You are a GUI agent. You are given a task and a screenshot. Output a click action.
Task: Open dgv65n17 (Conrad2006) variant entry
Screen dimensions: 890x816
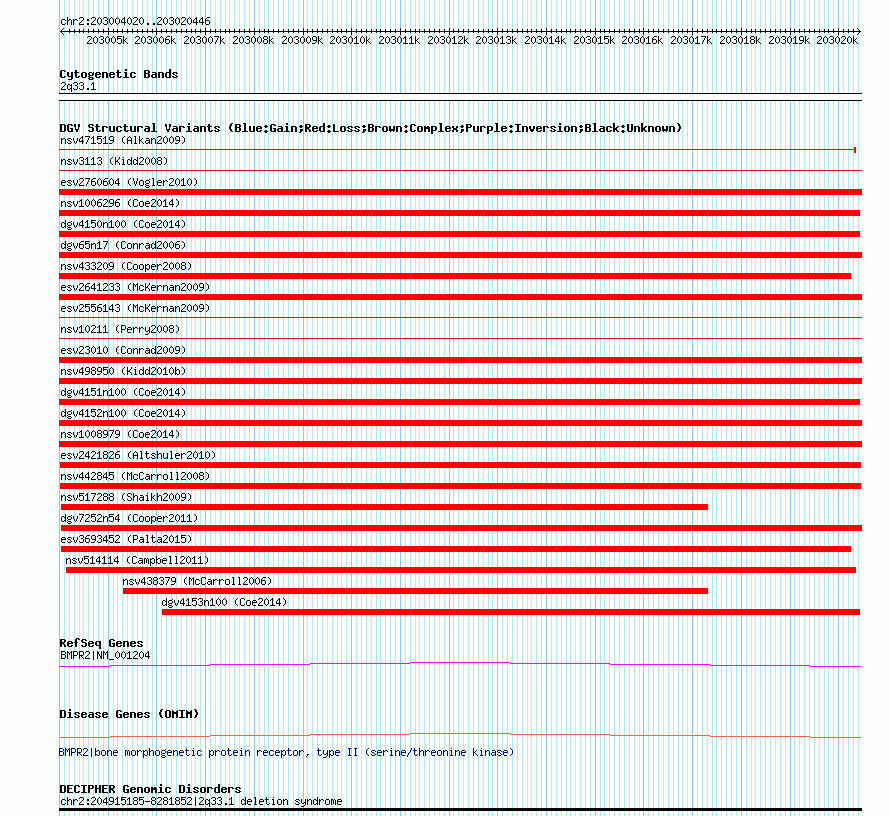click(x=123, y=245)
